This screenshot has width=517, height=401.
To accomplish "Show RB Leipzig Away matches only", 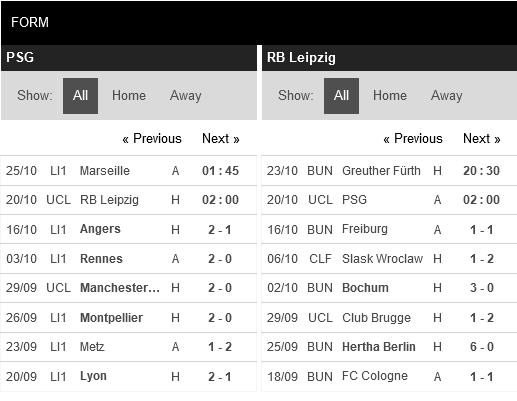I will point(447,96).
